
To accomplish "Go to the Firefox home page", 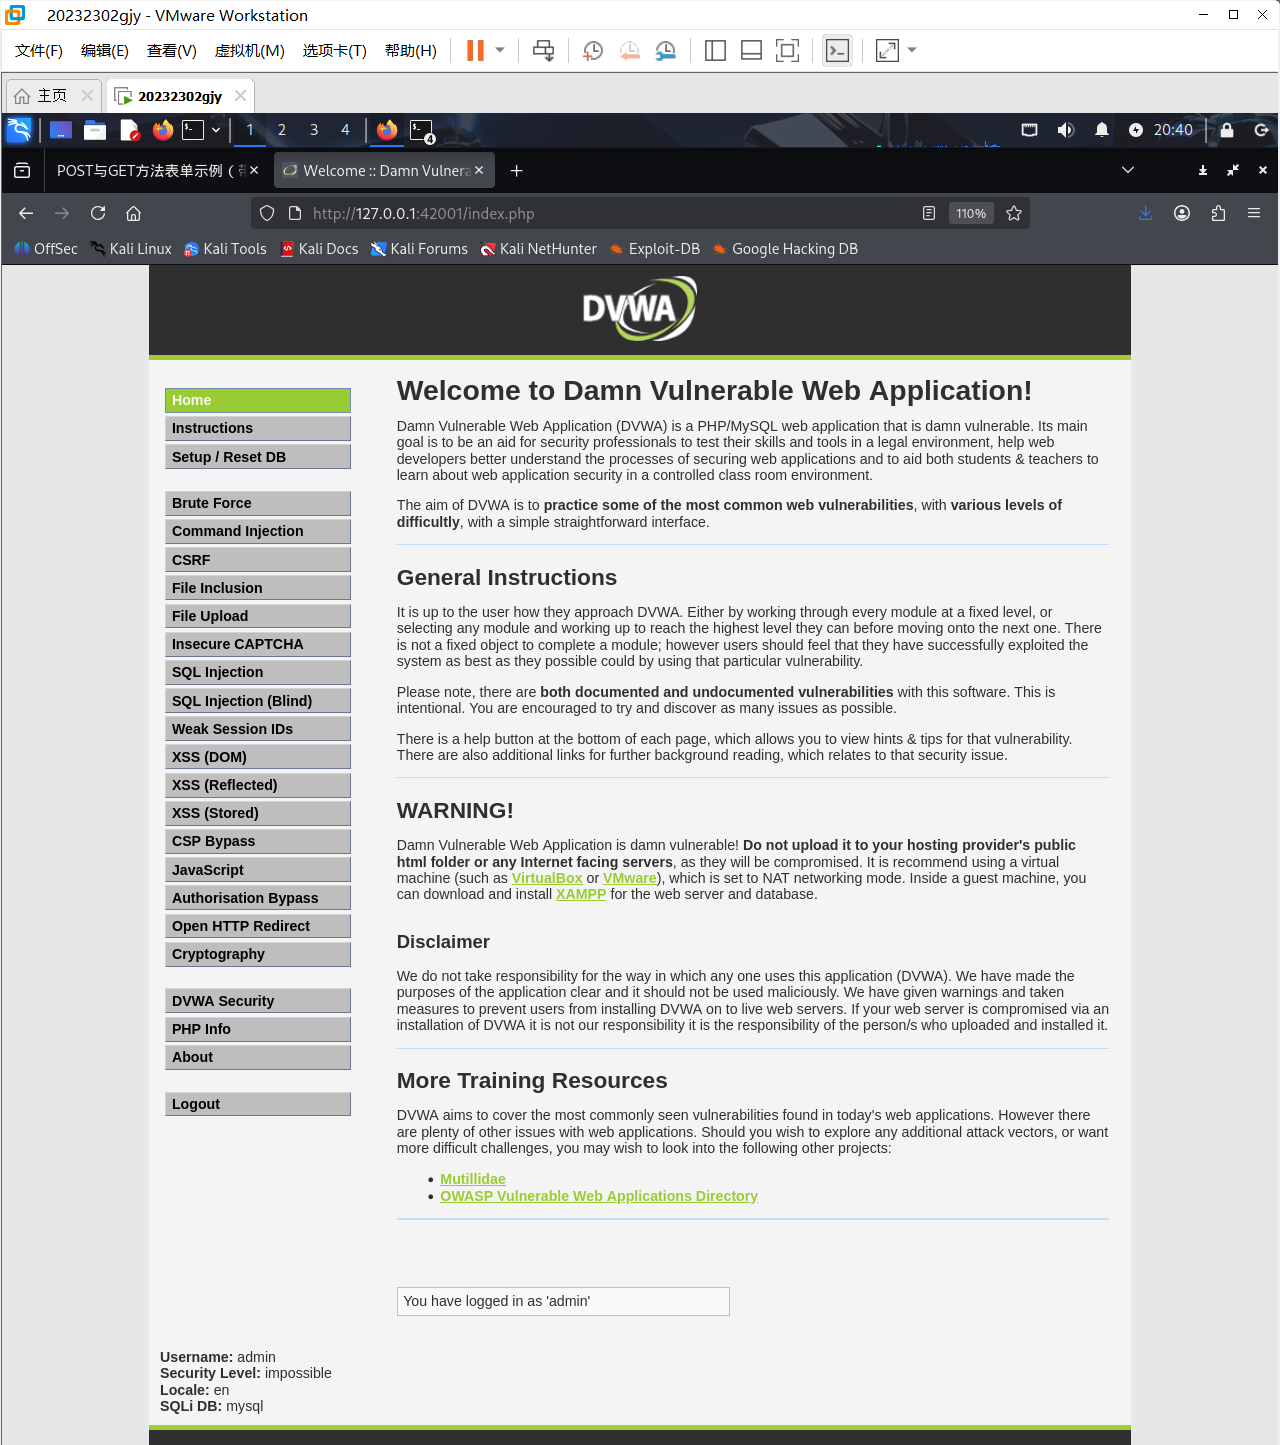I will (x=134, y=213).
